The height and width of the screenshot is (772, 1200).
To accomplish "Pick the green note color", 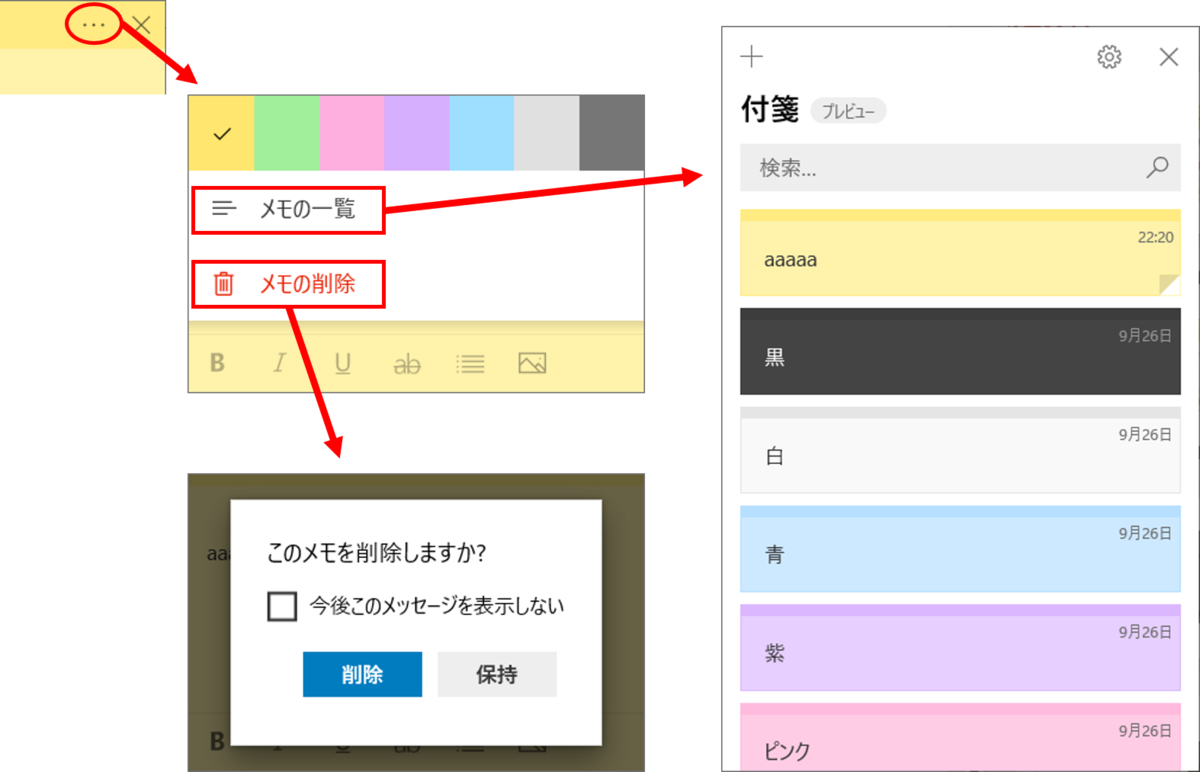I will [286, 133].
